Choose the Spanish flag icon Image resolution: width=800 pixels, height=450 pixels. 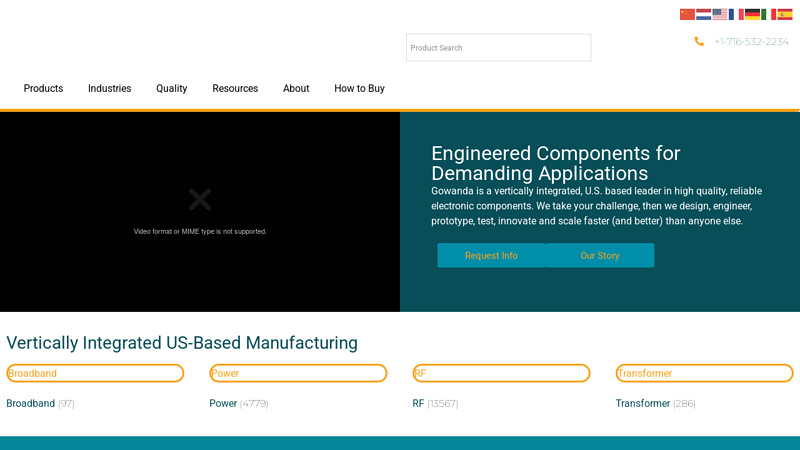click(x=785, y=15)
